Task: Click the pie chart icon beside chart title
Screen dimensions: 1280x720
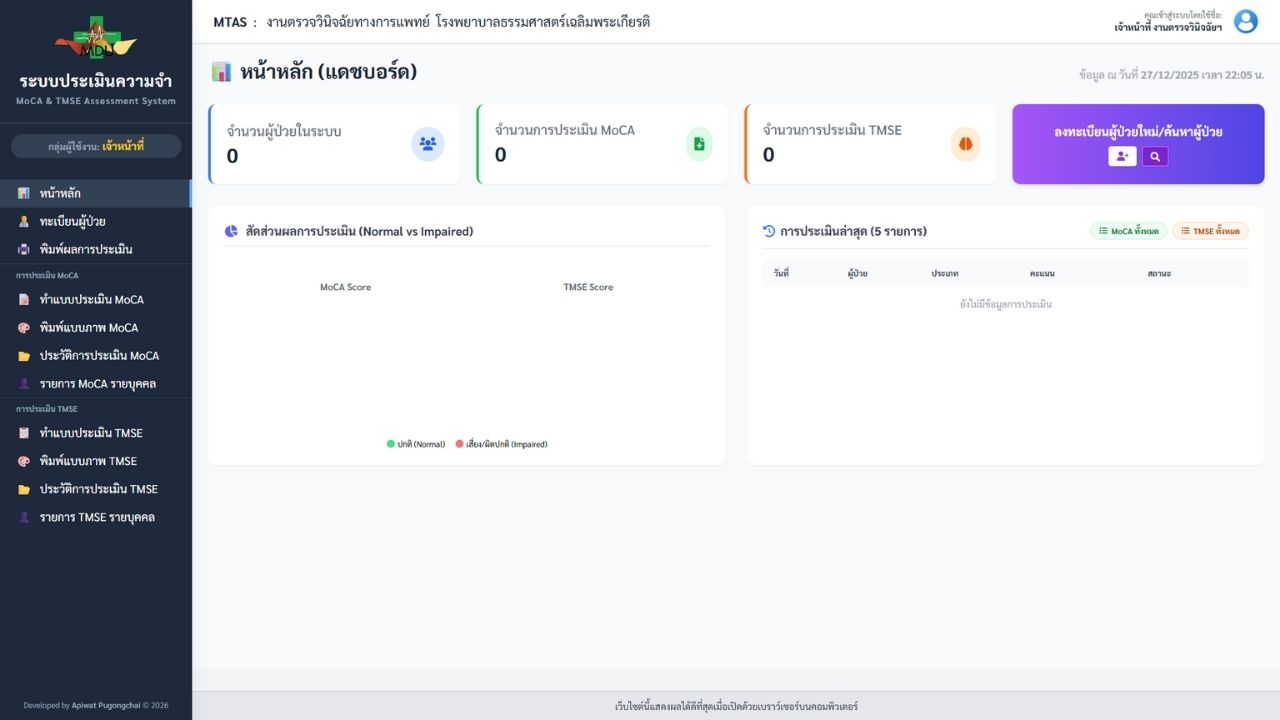Action: [x=231, y=231]
